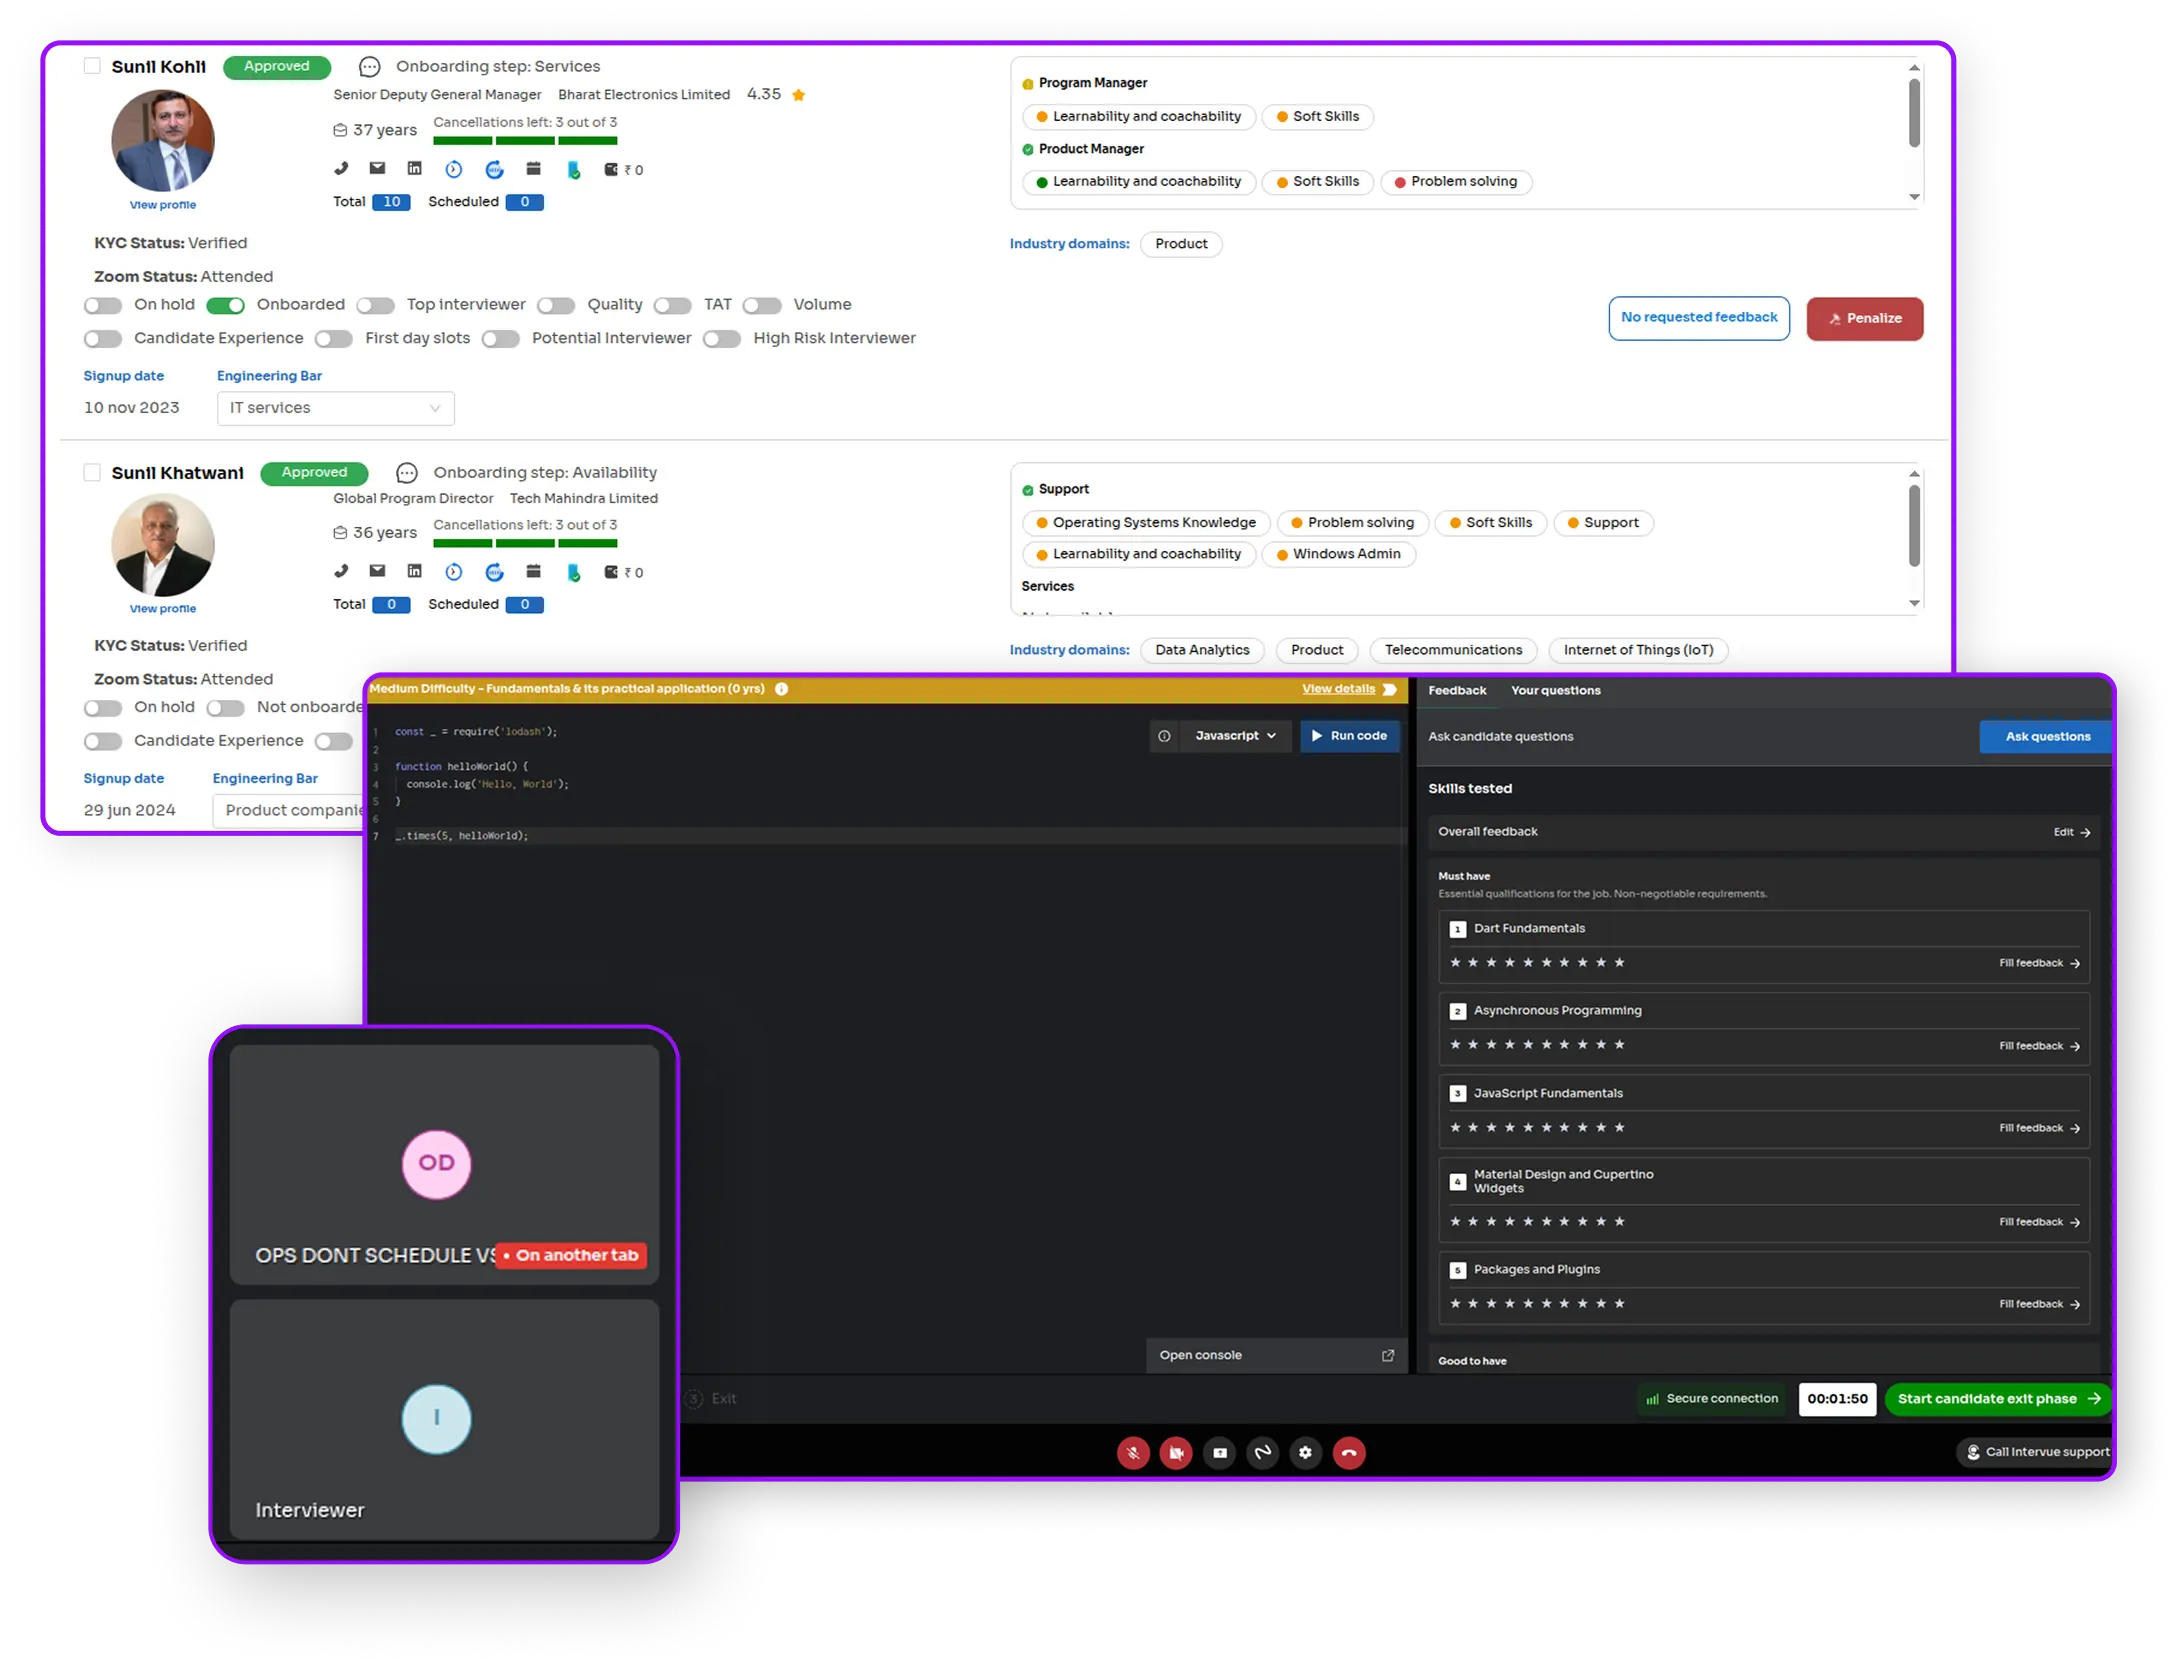Enable the Volume toggle
This screenshot has height=1670, width=2174.
pos(762,305)
